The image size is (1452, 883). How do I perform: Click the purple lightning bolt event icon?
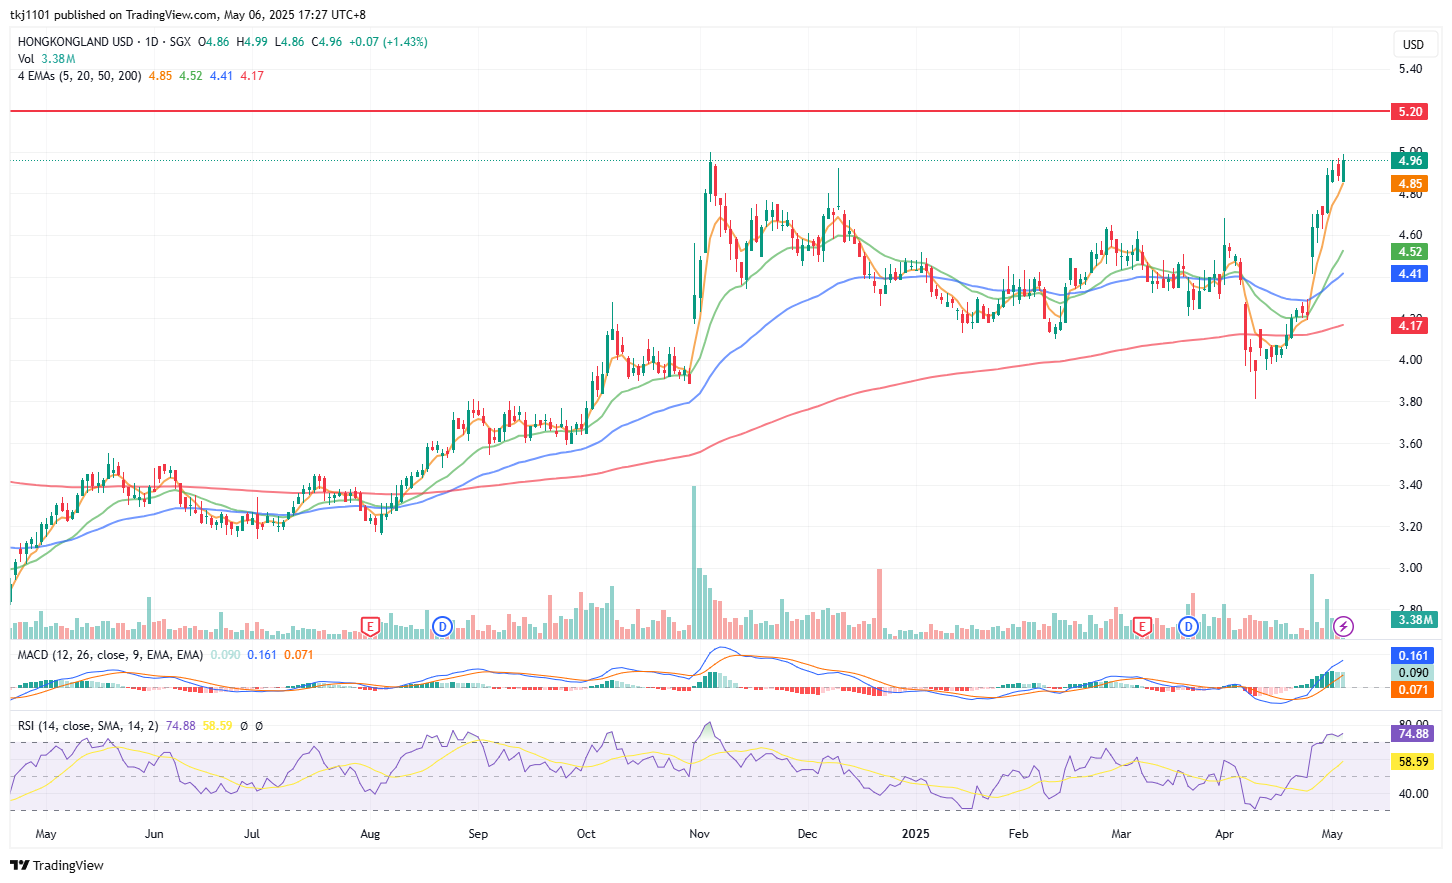click(x=1344, y=627)
